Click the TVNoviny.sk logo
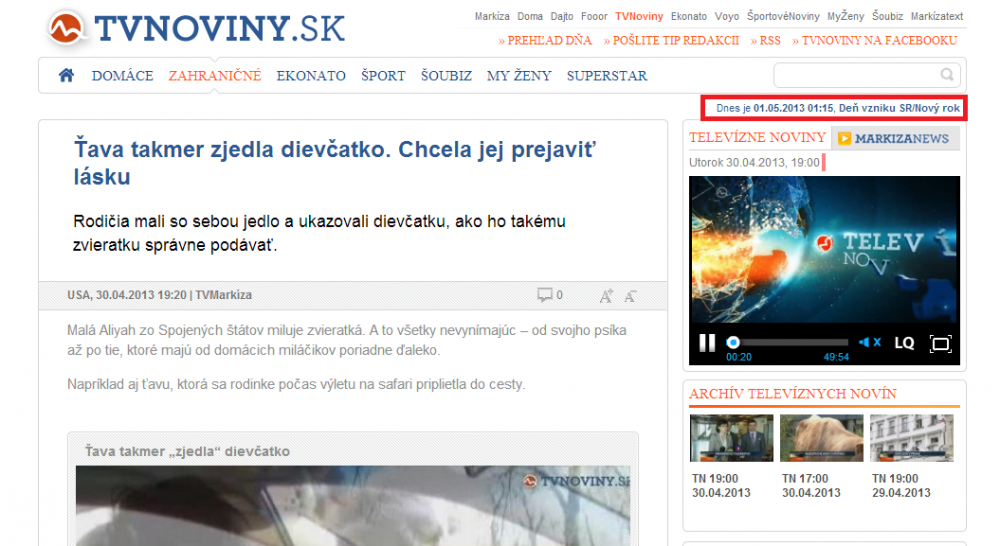The width and height of the screenshot is (1000, 546). pos(196,29)
